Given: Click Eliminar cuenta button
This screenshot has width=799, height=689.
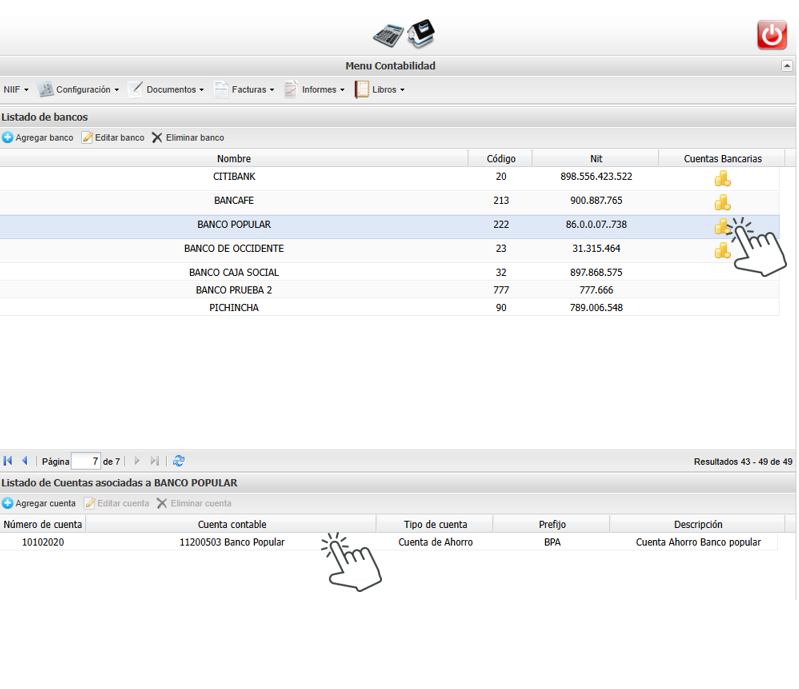Looking at the screenshot, I should pyautogui.click(x=194, y=504).
